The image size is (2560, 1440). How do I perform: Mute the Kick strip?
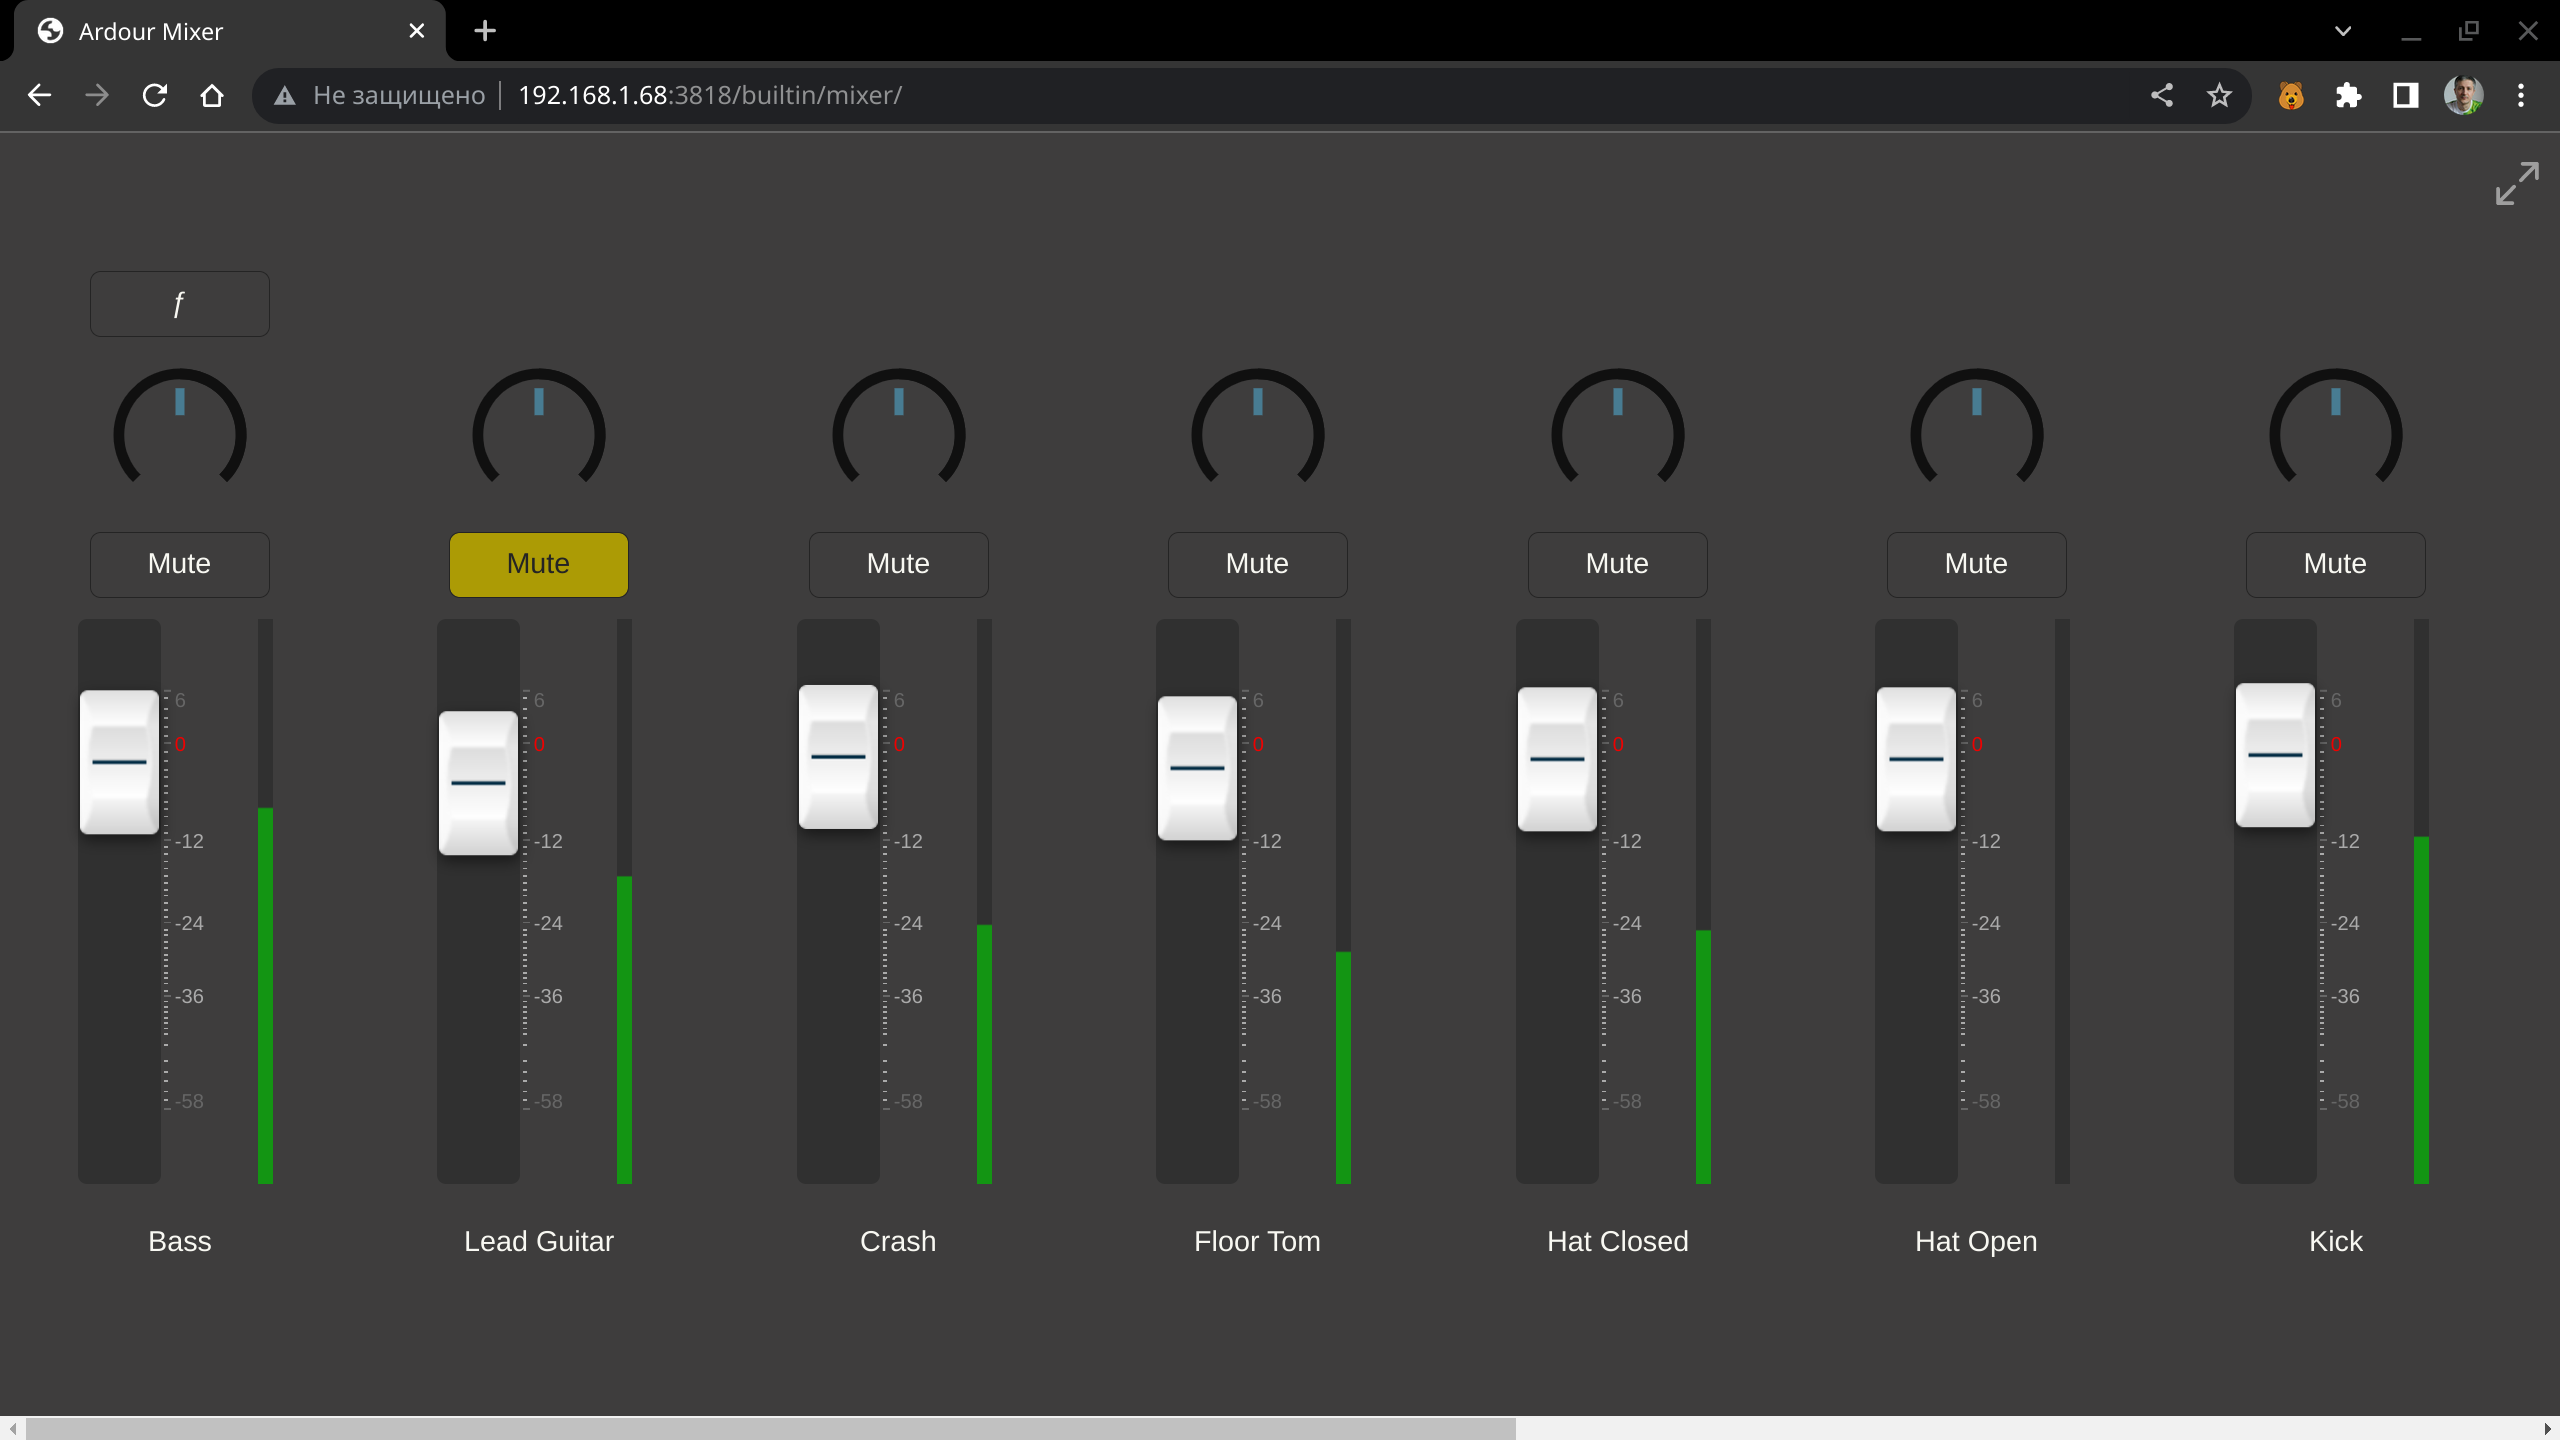tap(2336, 564)
